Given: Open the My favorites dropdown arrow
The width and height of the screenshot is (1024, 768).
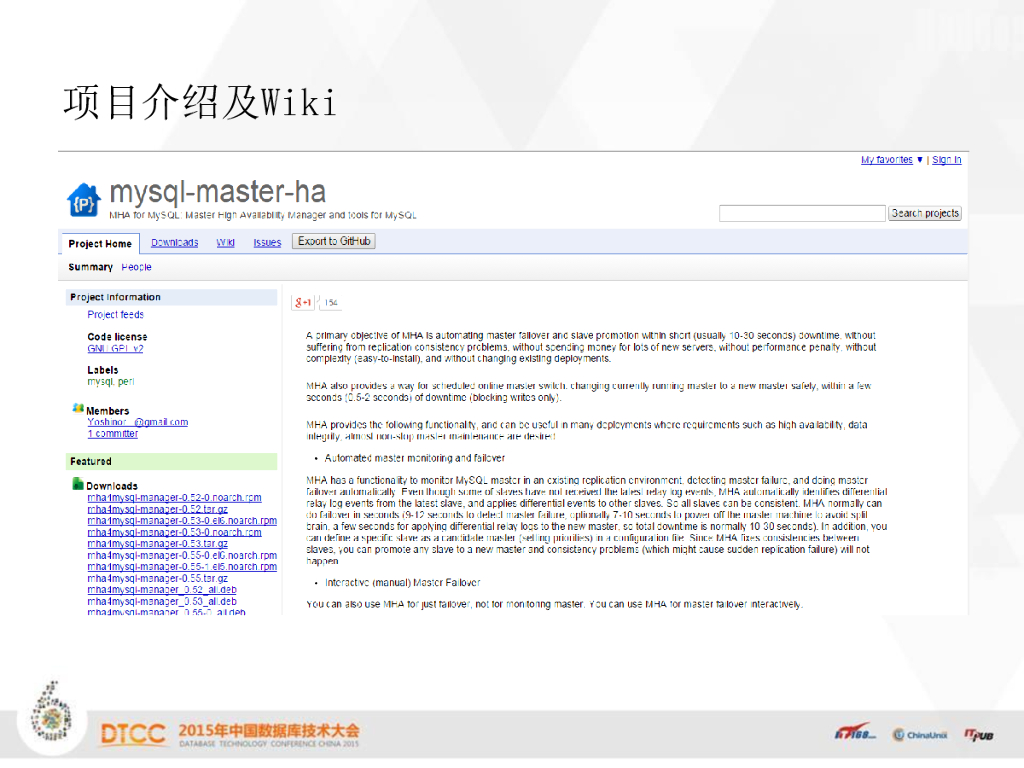Looking at the screenshot, I should tap(920, 160).
